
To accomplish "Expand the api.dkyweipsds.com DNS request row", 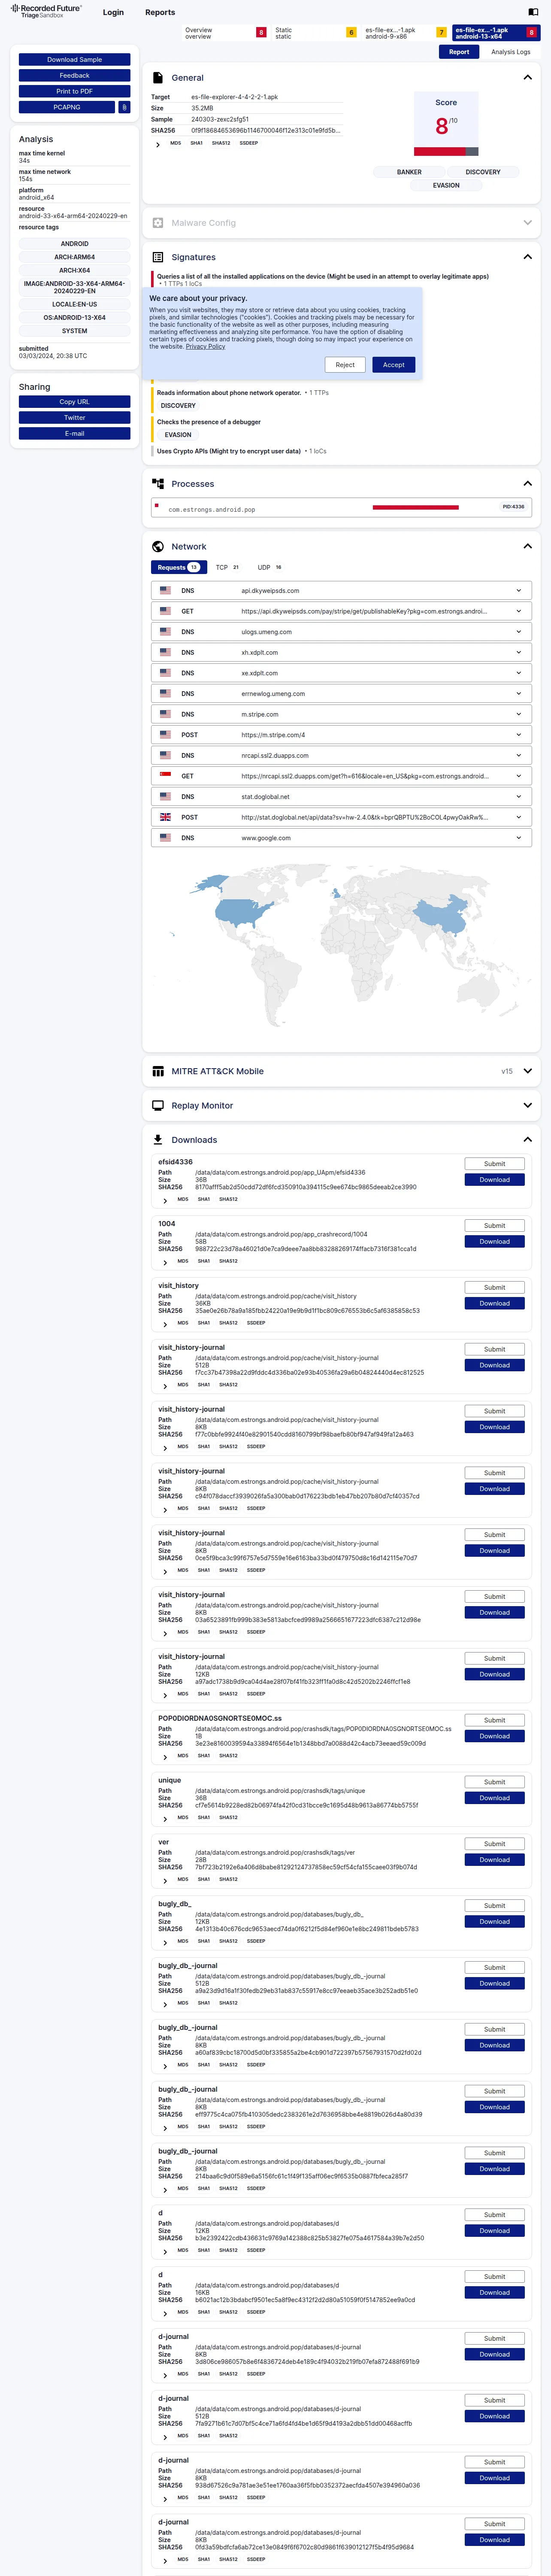I will [341, 590].
